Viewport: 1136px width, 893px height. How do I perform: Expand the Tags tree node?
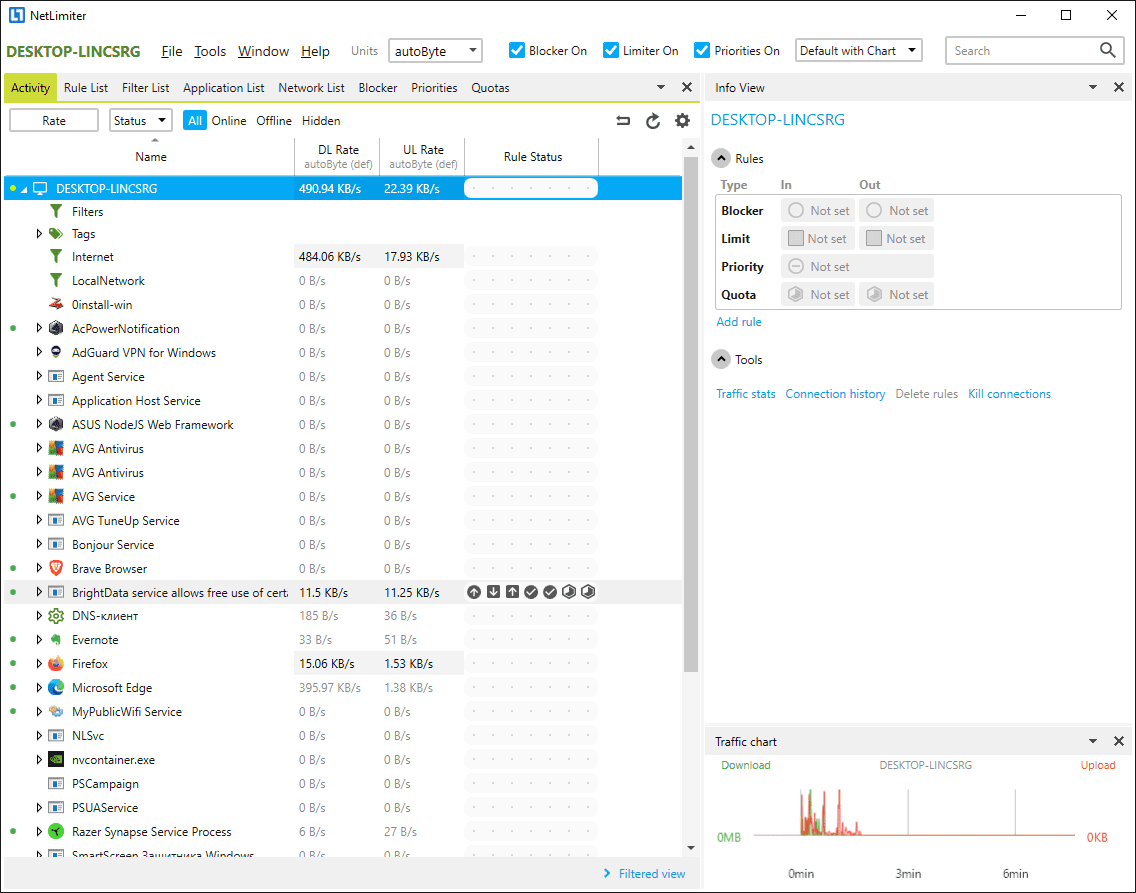coord(39,233)
